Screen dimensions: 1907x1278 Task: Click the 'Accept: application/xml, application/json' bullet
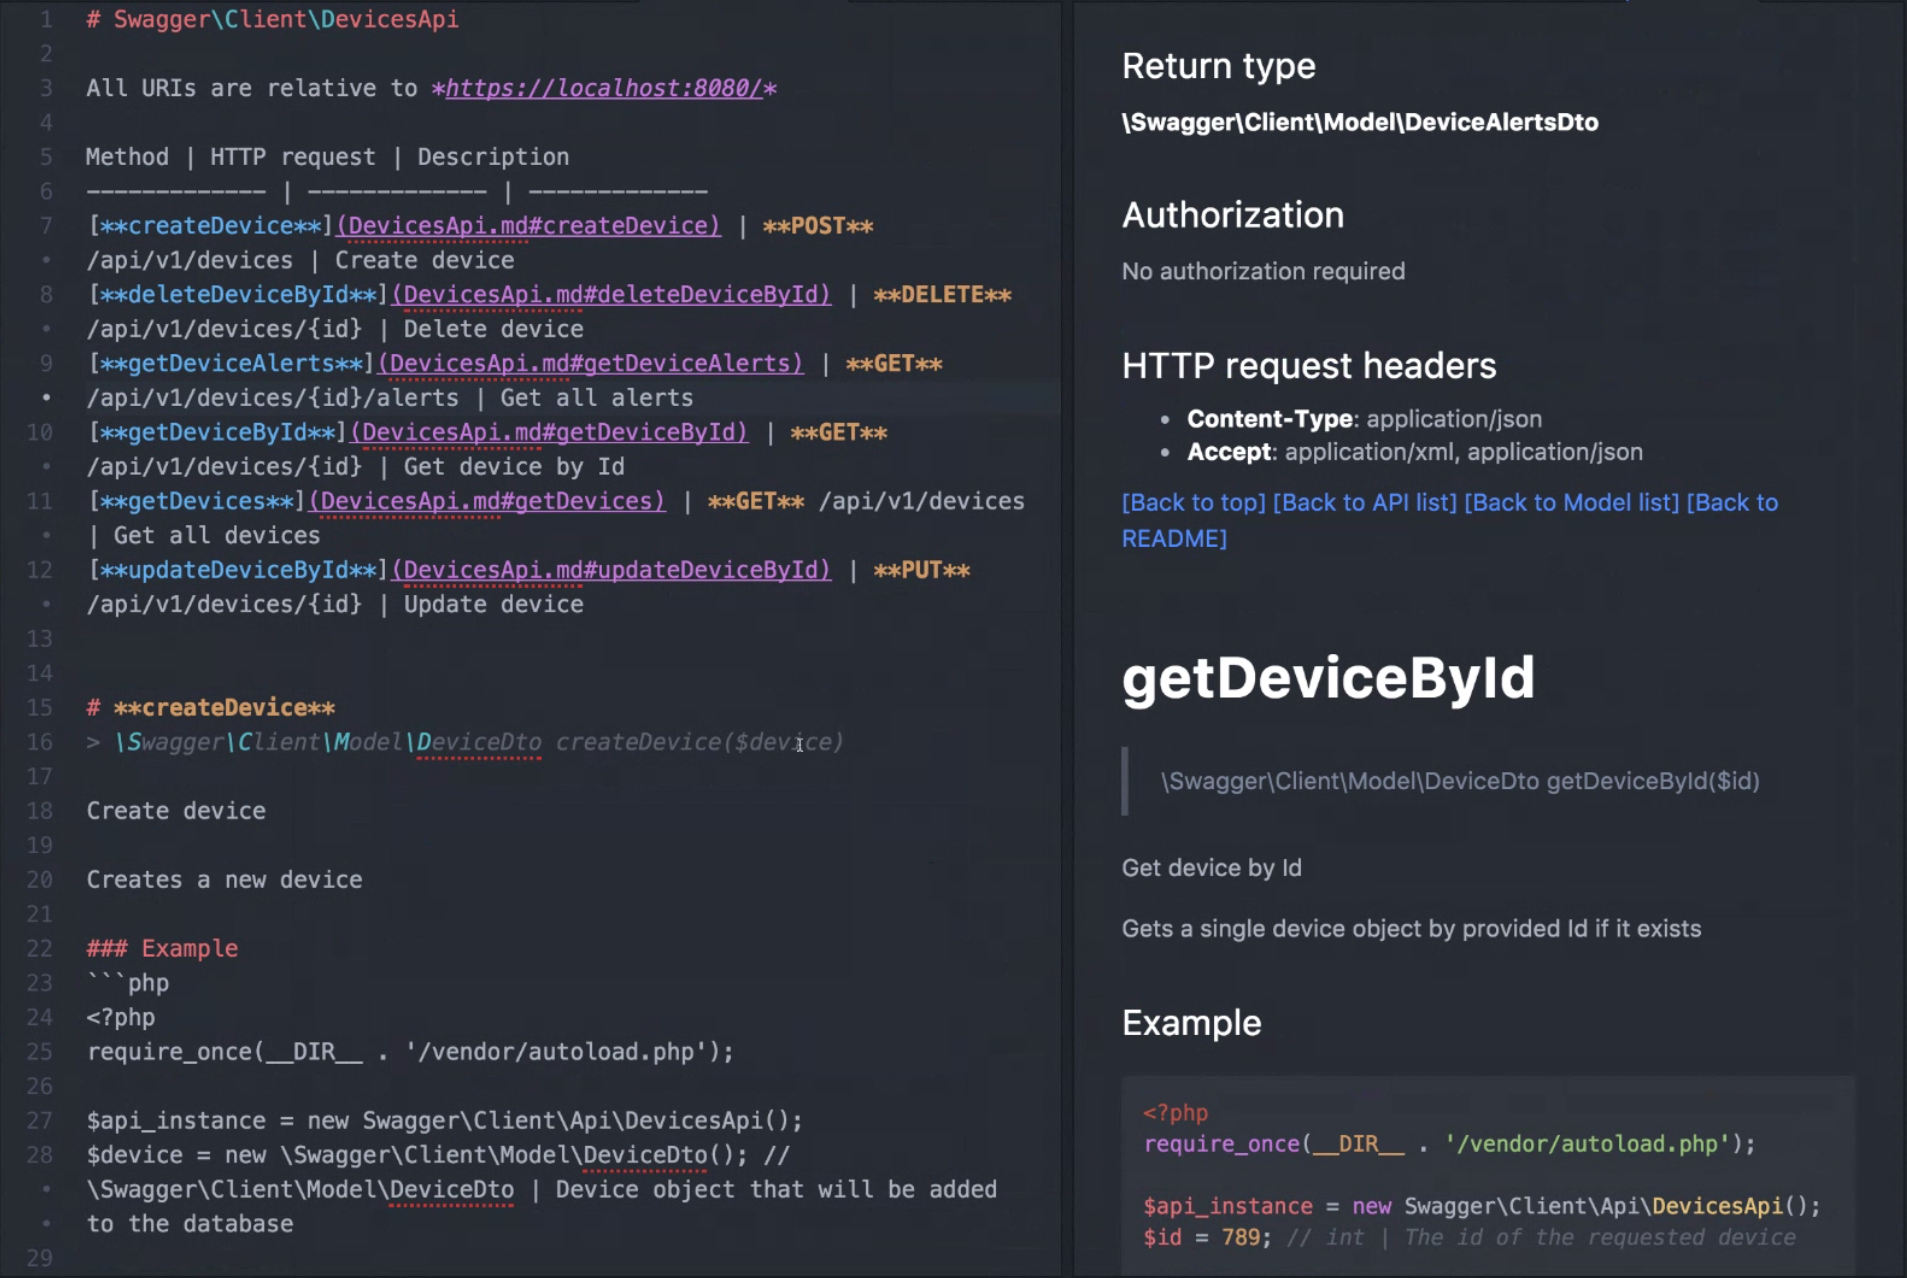coord(1414,452)
